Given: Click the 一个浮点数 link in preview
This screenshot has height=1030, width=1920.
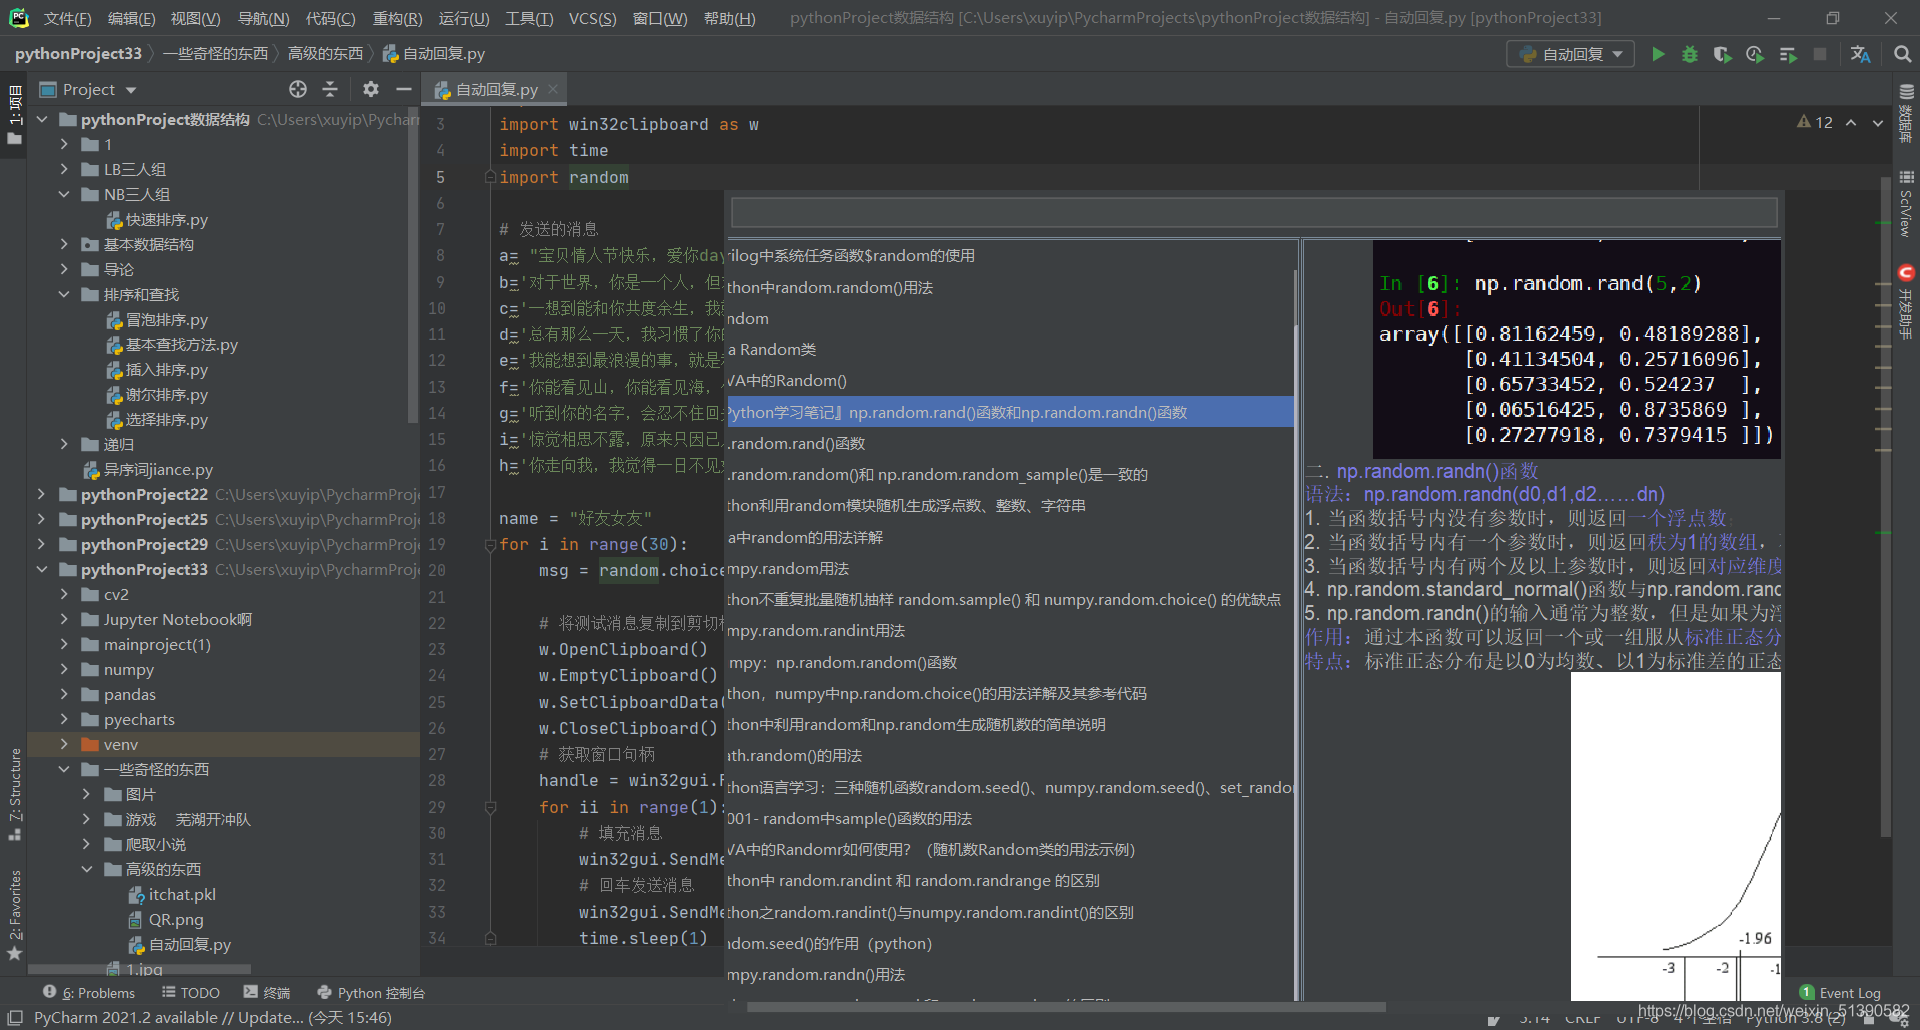Looking at the screenshot, I should tap(1678, 518).
